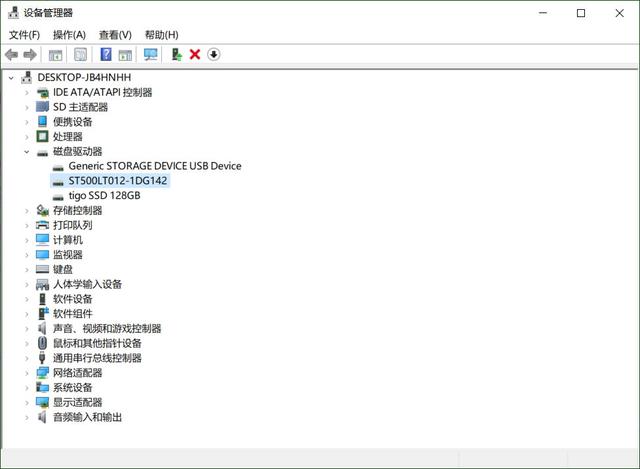Expand the IDE ATA/ATAPI 控制器 node

27,92
